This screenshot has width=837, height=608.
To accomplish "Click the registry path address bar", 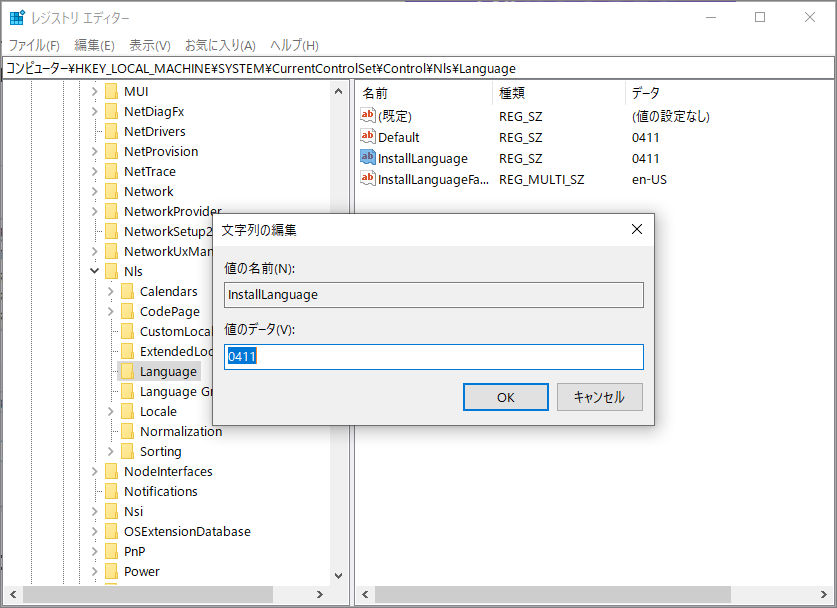I will tap(418, 68).
